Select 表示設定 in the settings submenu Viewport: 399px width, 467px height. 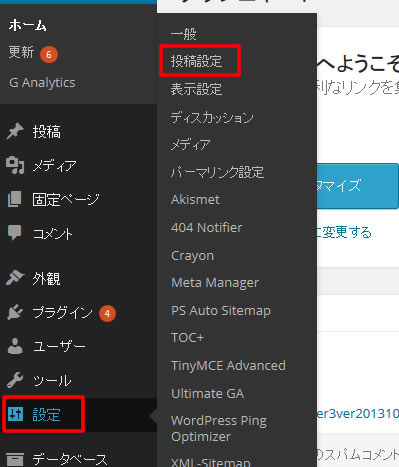(196, 89)
